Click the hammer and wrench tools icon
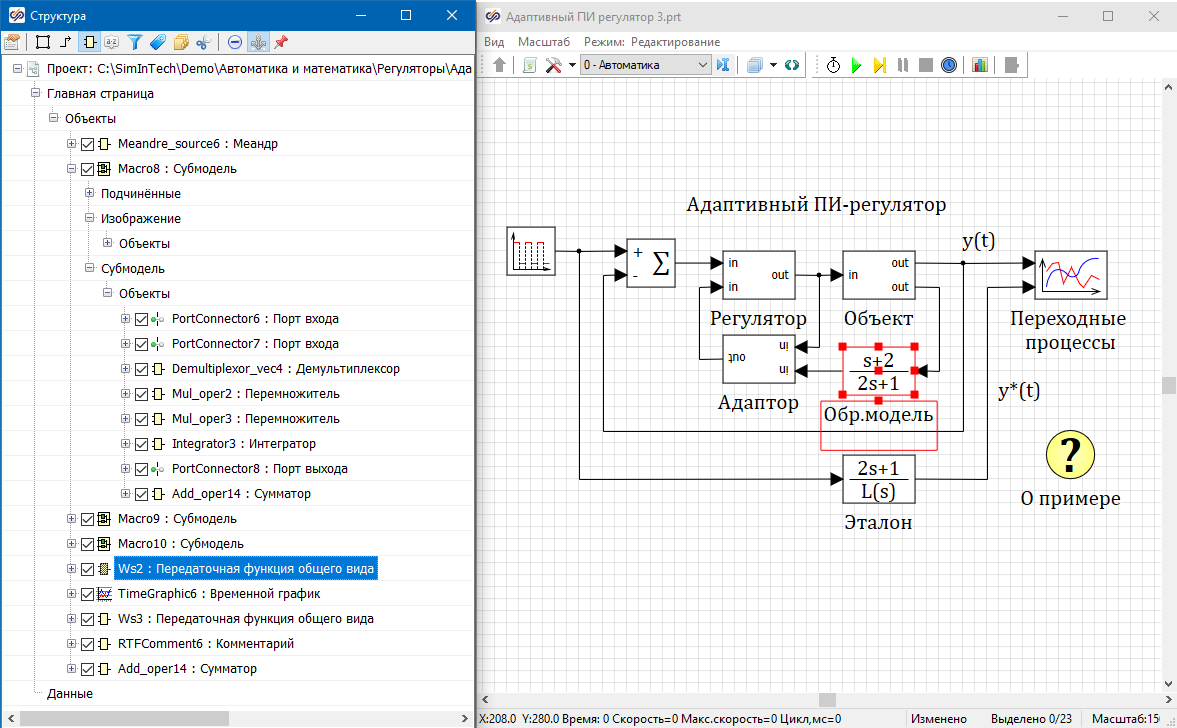Screen dimensions: 1177x728 pos(553,65)
